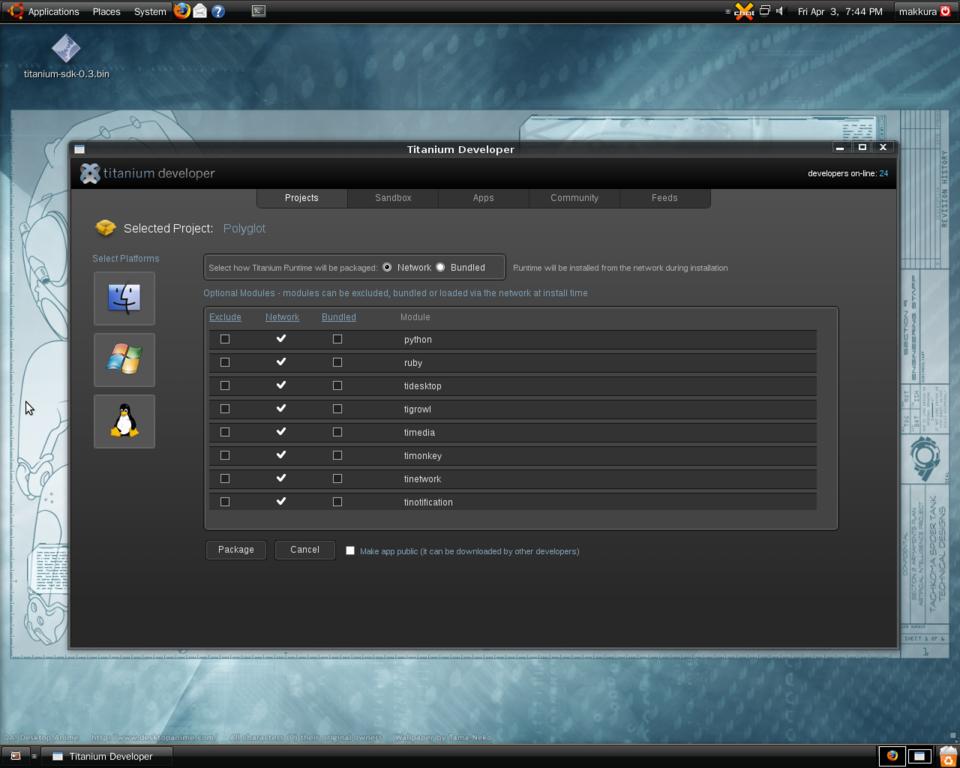
Task: Click the mail icon in top panel
Action: [200, 11]
